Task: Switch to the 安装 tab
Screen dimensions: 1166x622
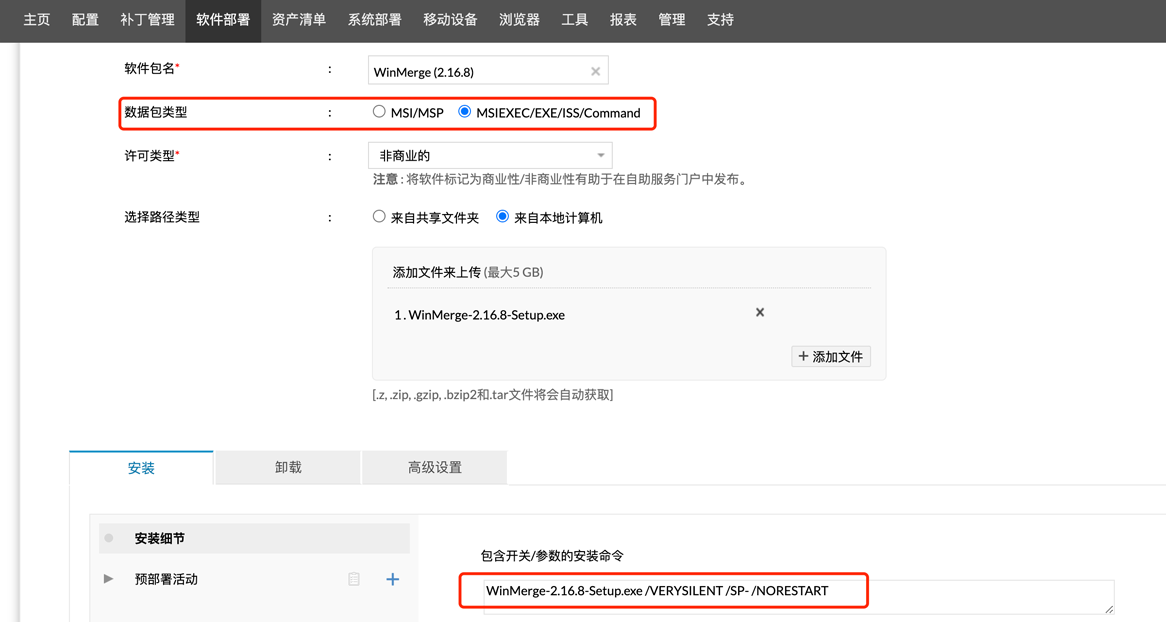Action: (141, 468)
